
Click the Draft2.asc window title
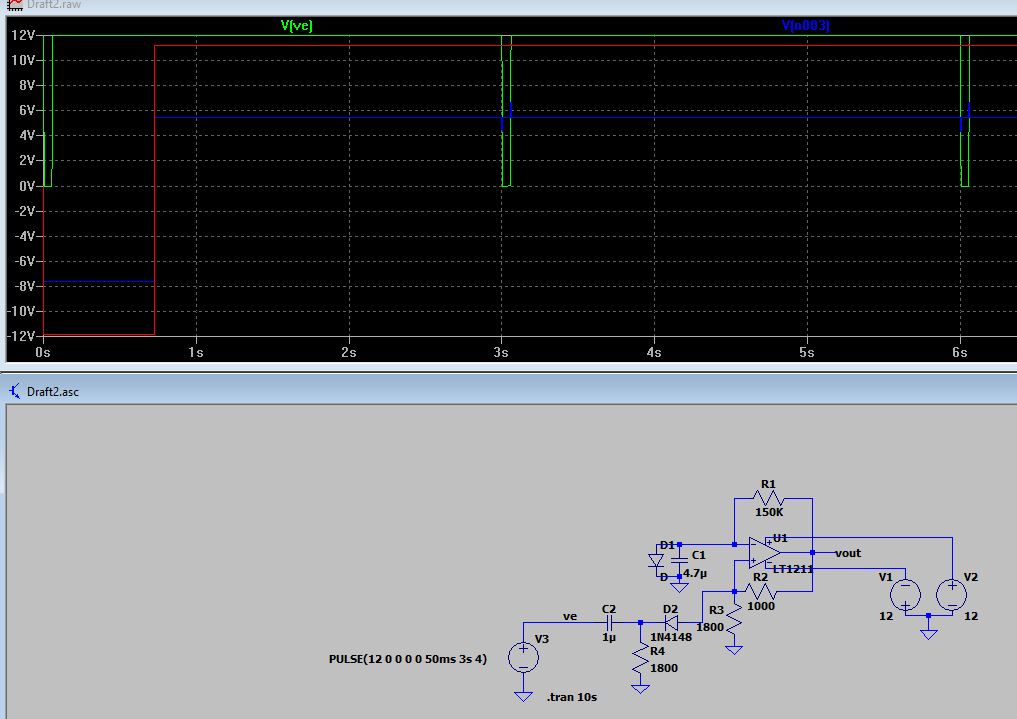coord(53,392)
